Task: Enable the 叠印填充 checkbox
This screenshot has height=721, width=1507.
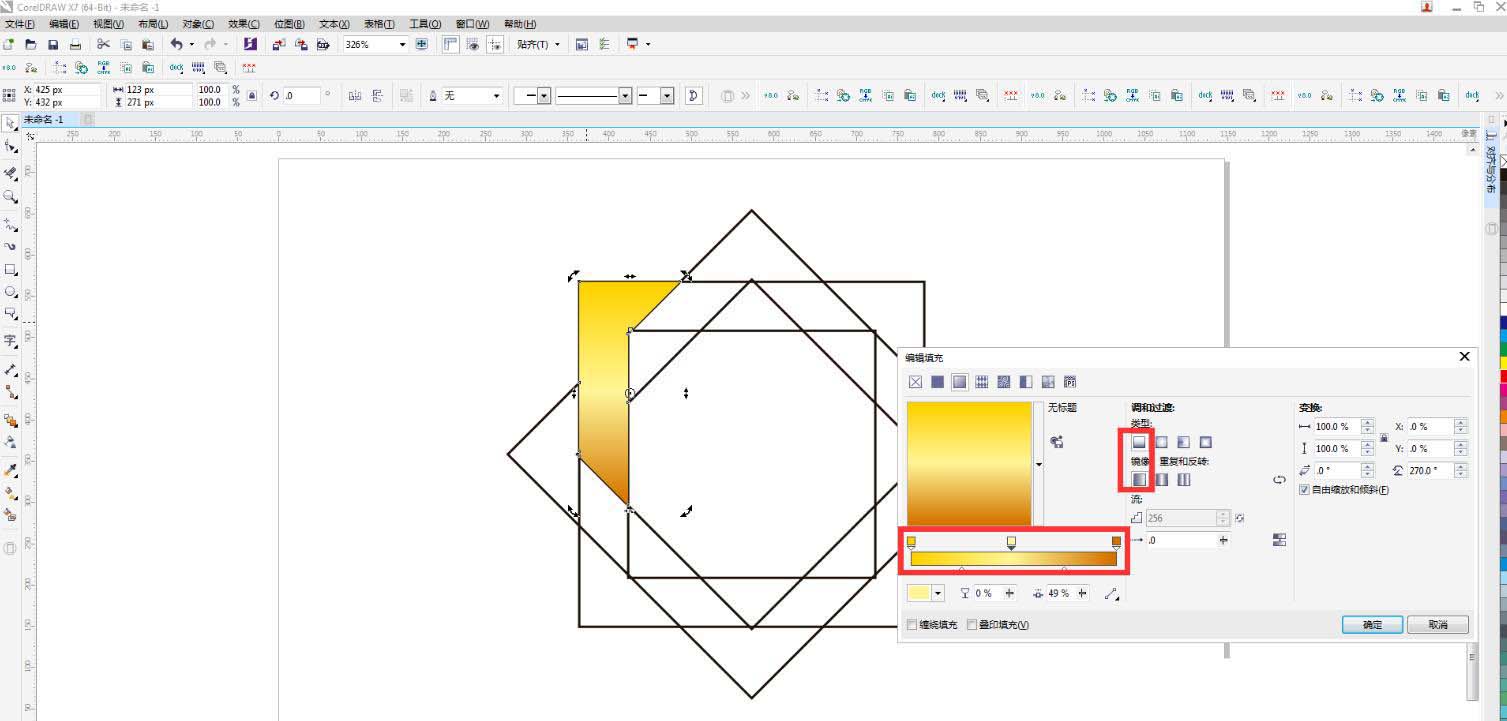Action: [972, 625]
